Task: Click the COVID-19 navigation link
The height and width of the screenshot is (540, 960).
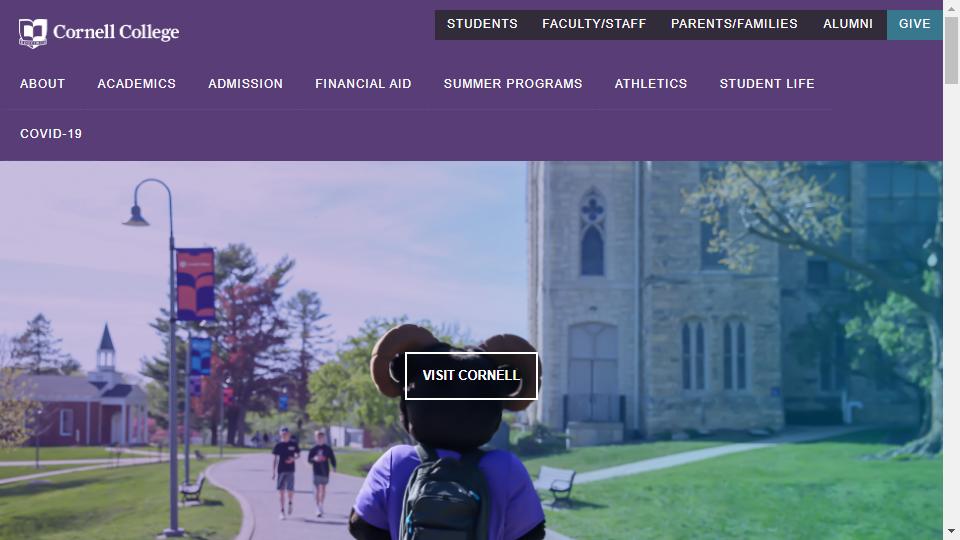Action: click(x=51, y=133)
